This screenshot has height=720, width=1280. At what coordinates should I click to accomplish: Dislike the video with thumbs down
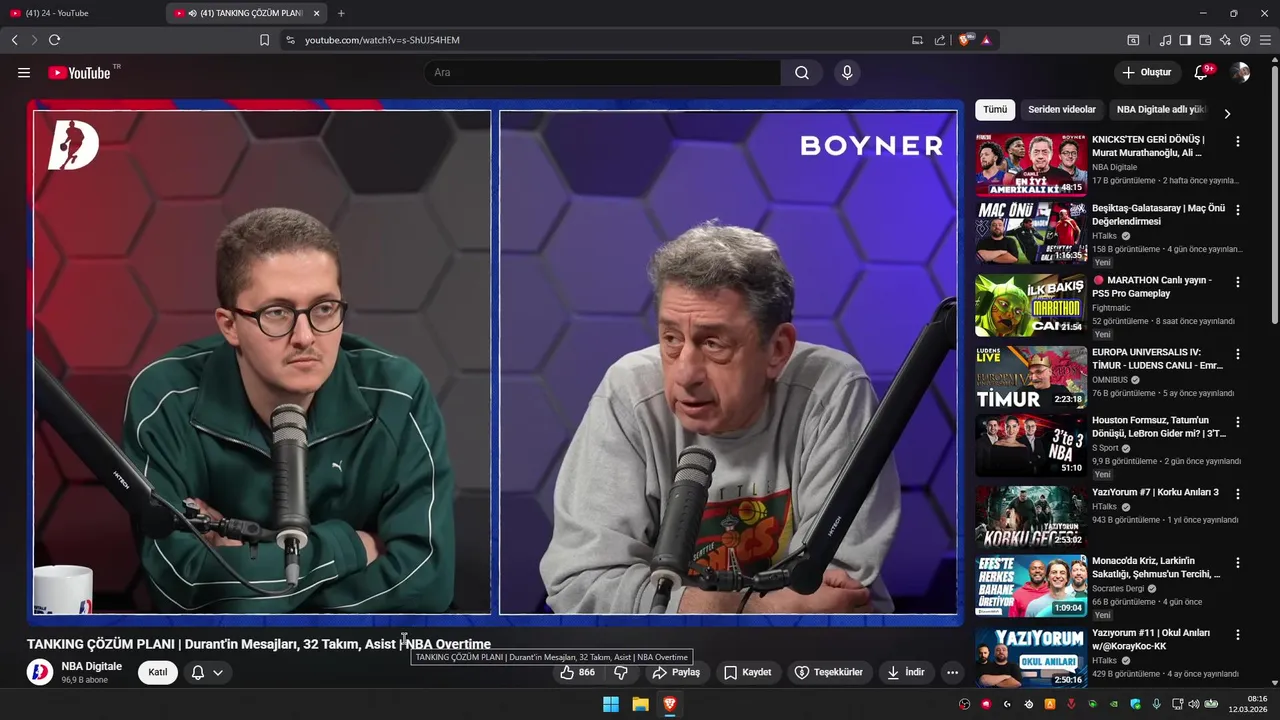[x=621, y=672]
